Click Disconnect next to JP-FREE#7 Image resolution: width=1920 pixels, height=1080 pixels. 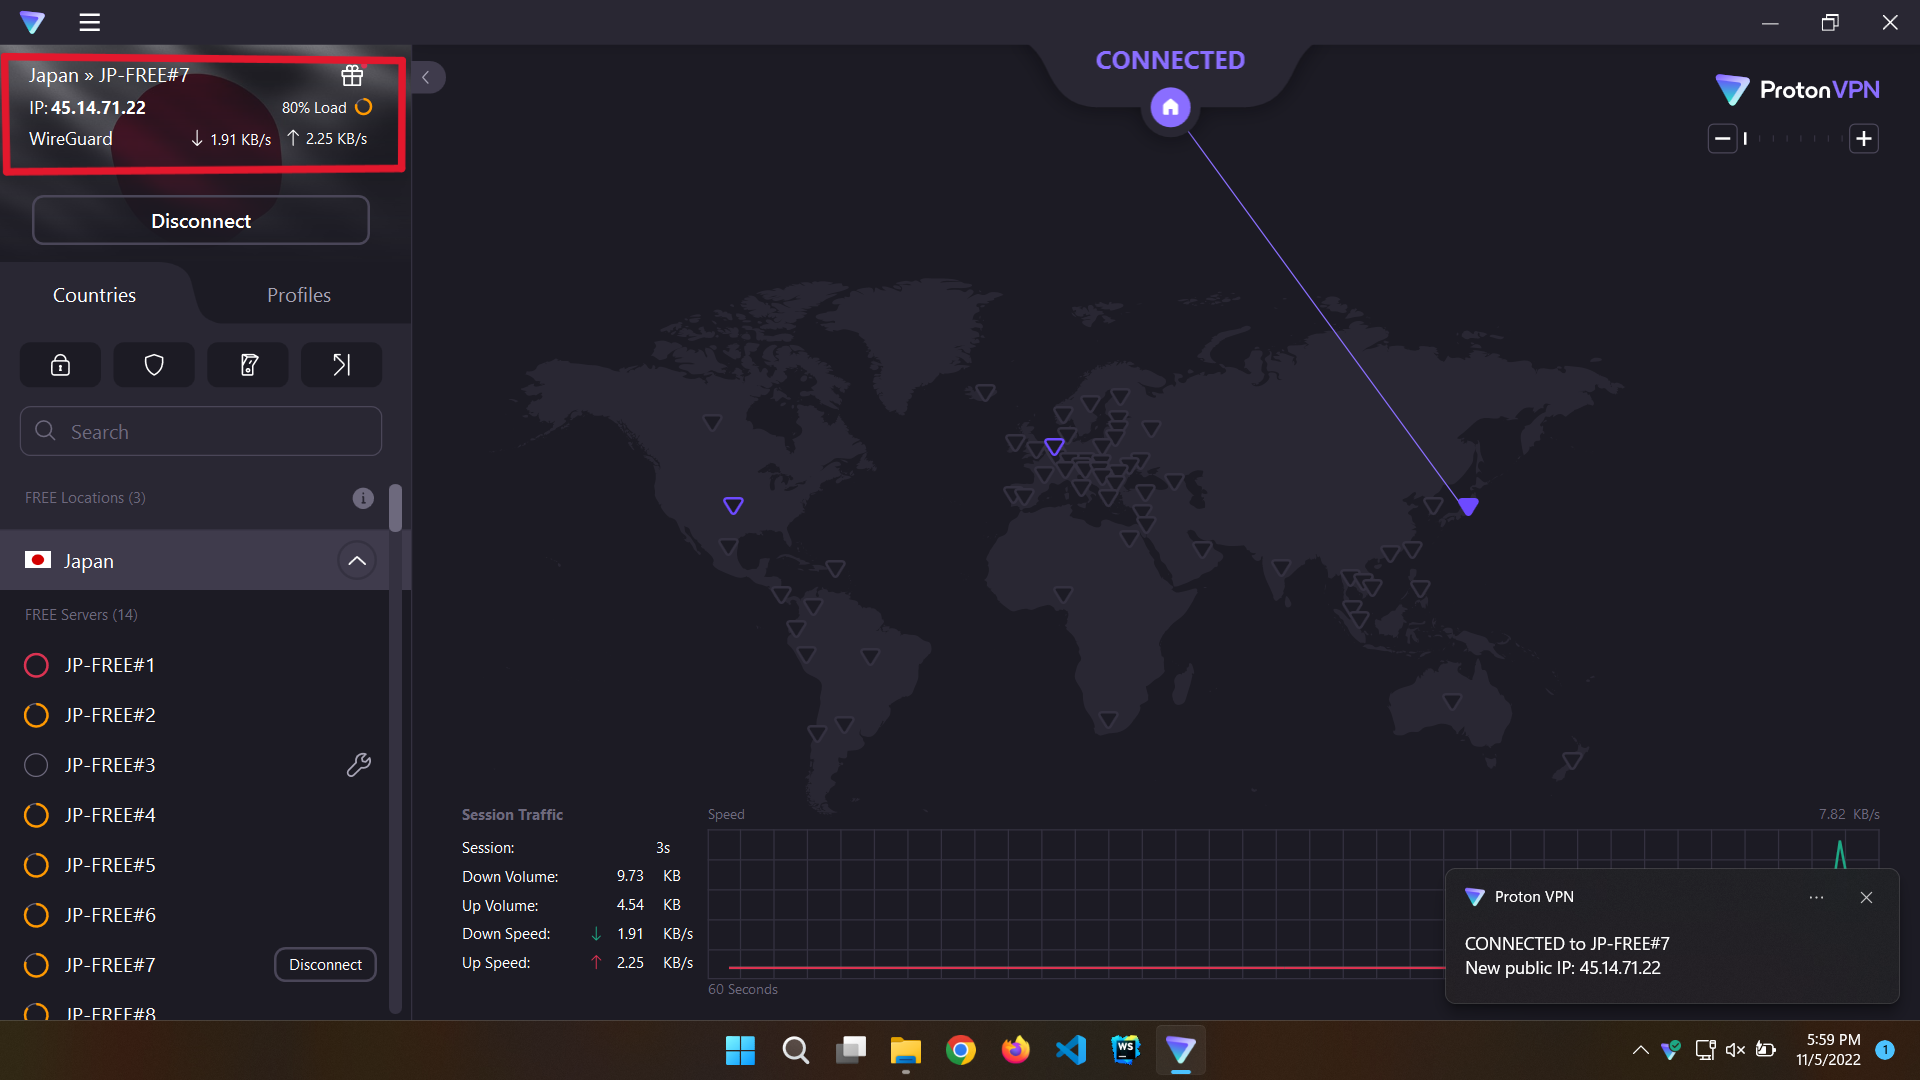click(325, 965)
